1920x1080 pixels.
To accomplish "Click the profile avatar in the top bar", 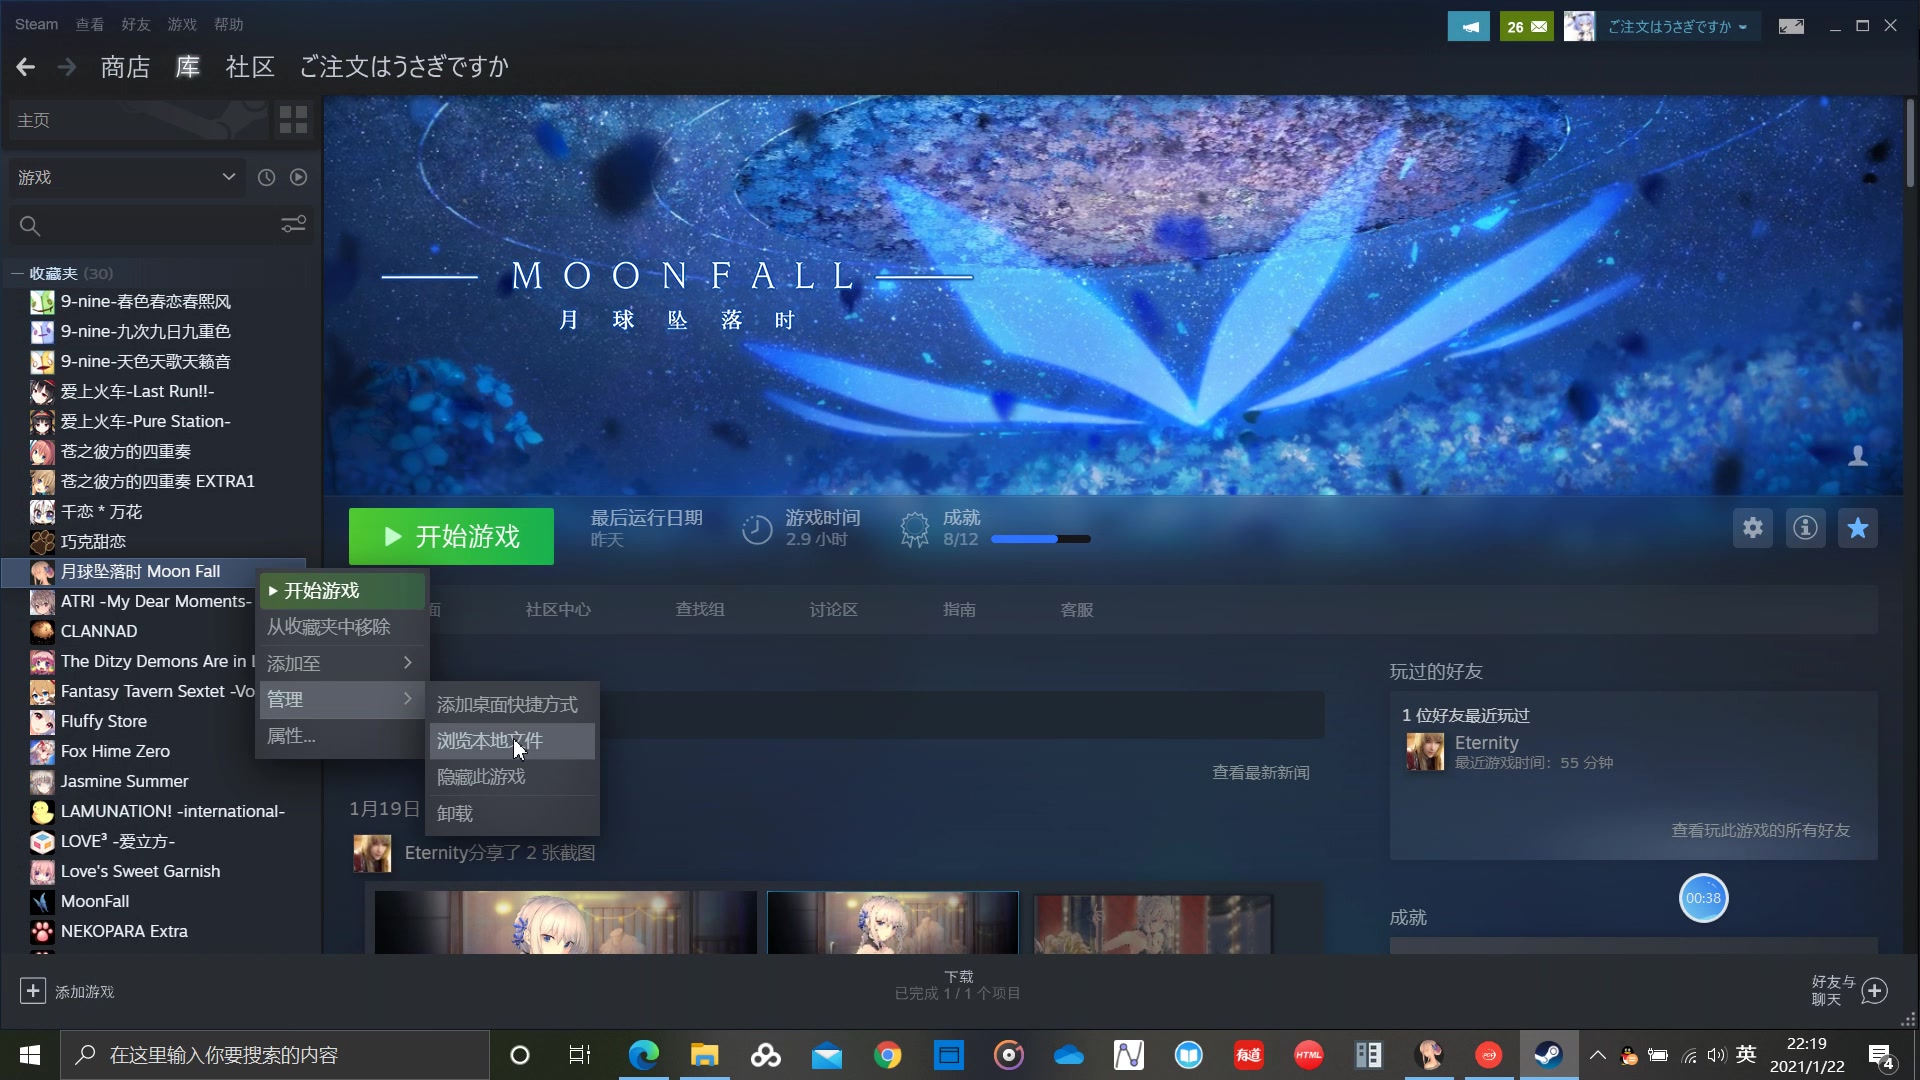I will coord(1579,27).
